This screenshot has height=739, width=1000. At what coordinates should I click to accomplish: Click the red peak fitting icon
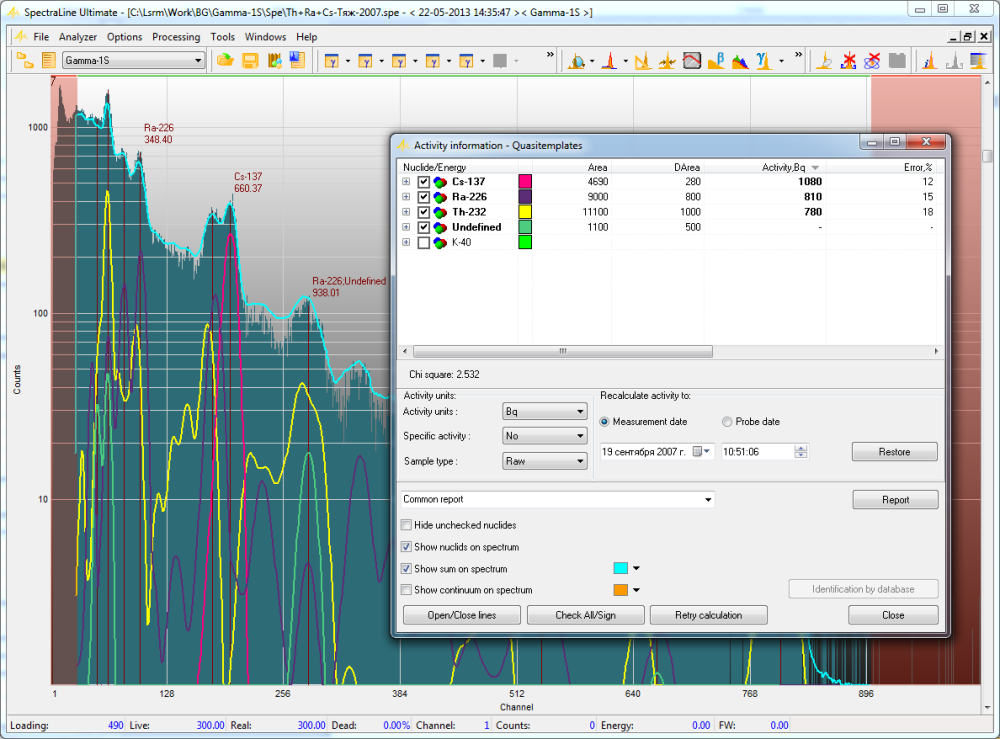click(x=610, y=61)
